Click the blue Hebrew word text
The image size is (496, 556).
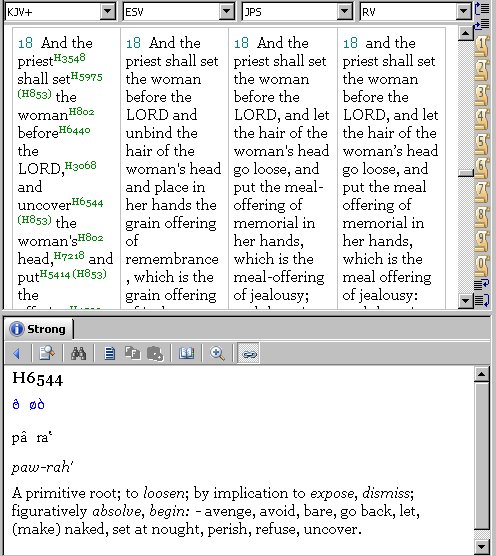tap(28, 405)
